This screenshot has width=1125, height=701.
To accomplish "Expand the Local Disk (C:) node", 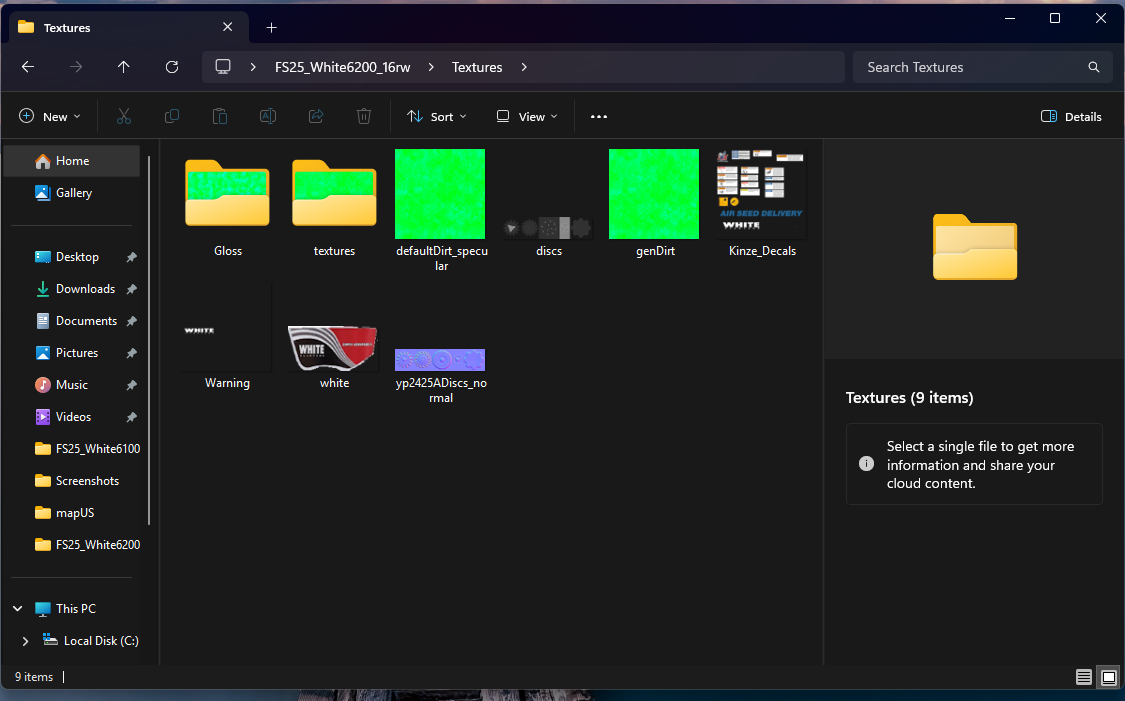I will tap(25, 641).
